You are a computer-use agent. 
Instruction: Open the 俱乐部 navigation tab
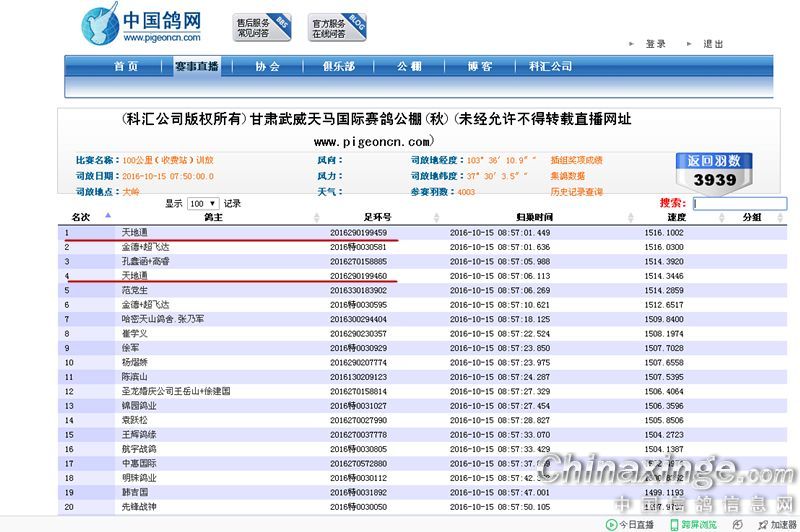(338, 66)
